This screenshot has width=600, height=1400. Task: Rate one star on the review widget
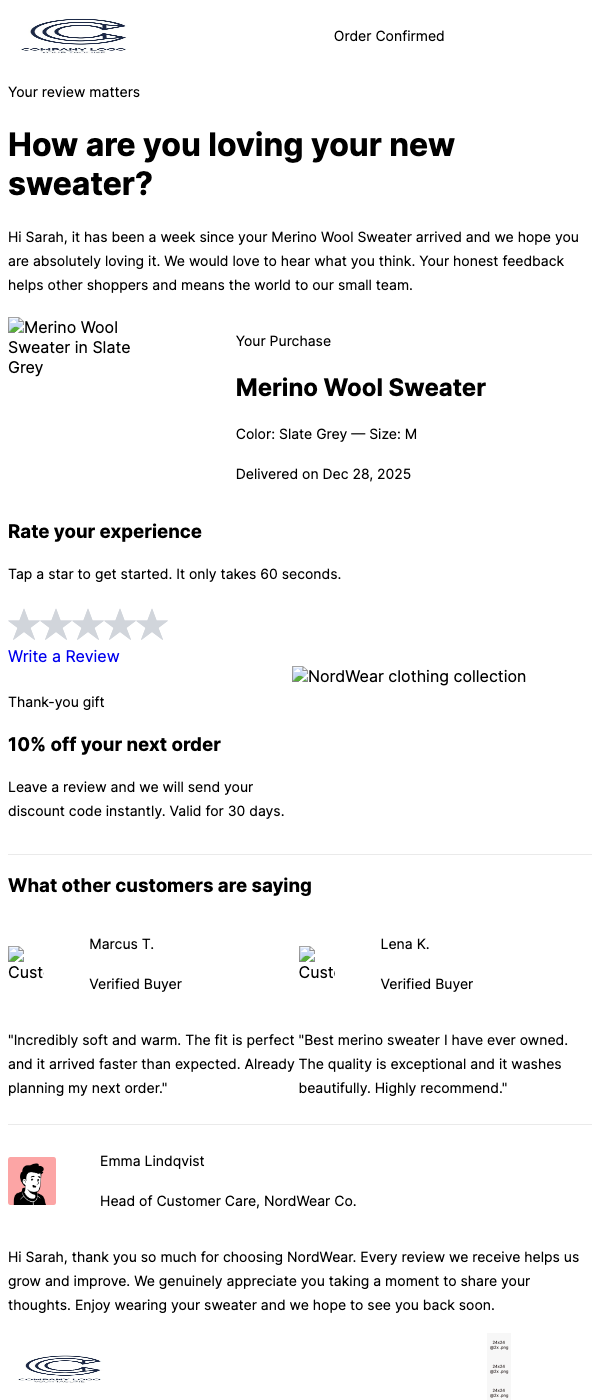click(x=24, y=624)
